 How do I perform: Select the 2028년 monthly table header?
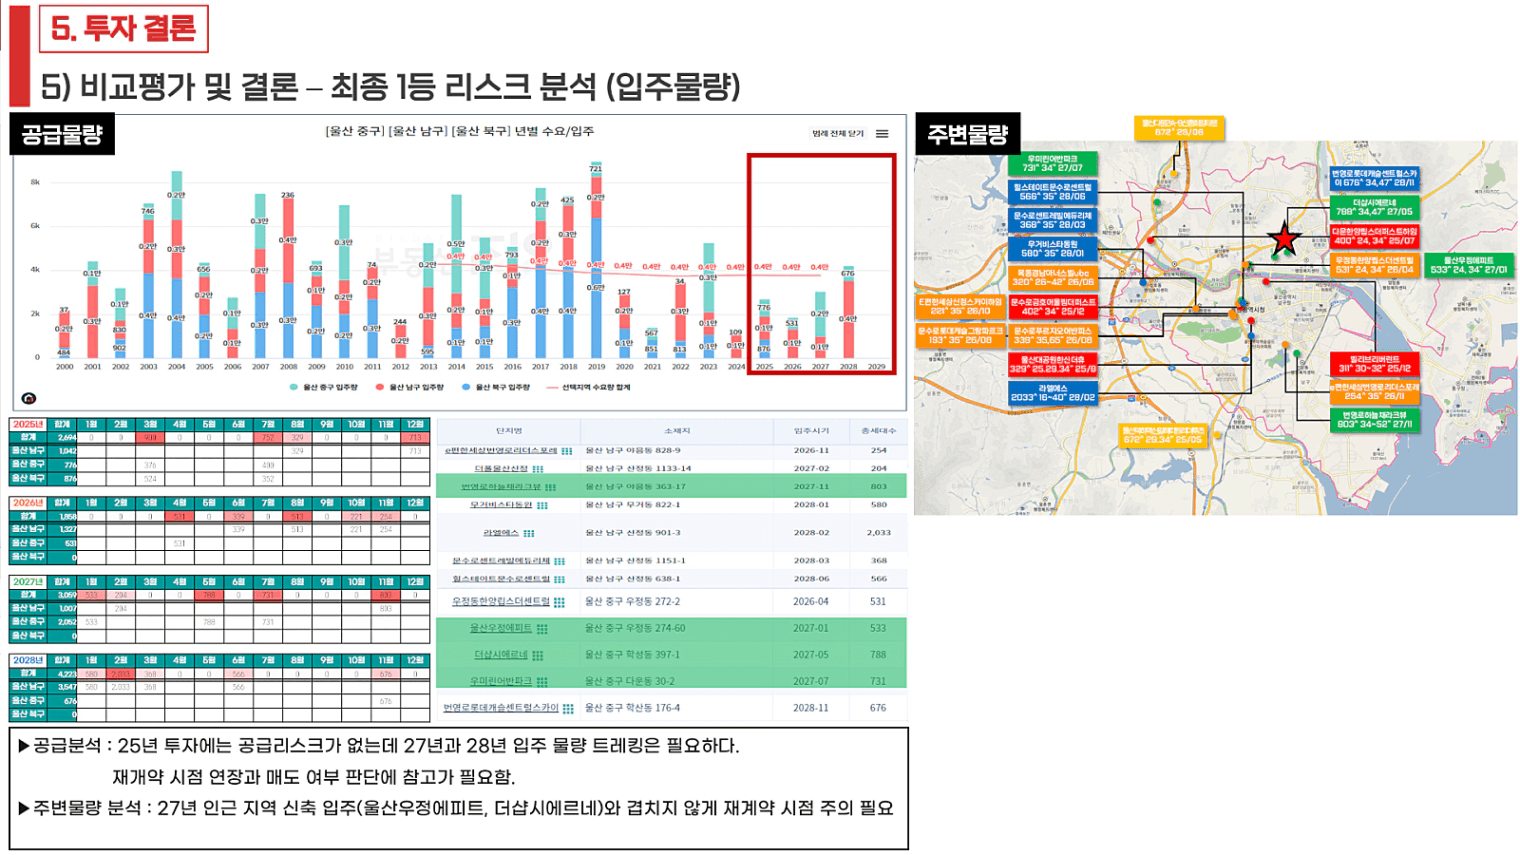[28, 660]
